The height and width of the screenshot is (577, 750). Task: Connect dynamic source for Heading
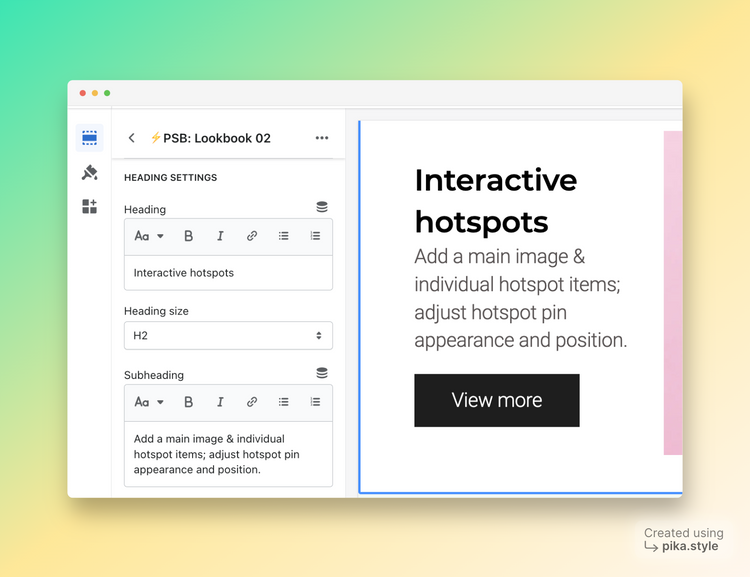(321, 207)
